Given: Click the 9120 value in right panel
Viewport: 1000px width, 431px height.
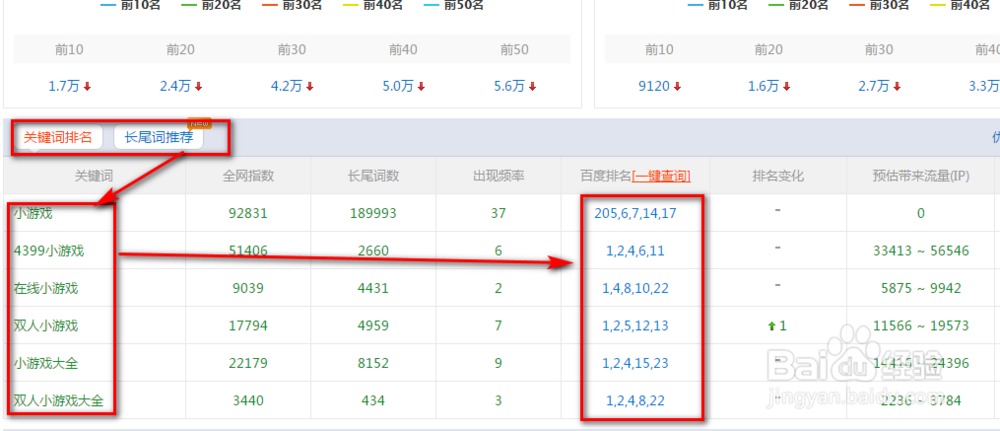Looking at the screenshot, I should [655, 86].
